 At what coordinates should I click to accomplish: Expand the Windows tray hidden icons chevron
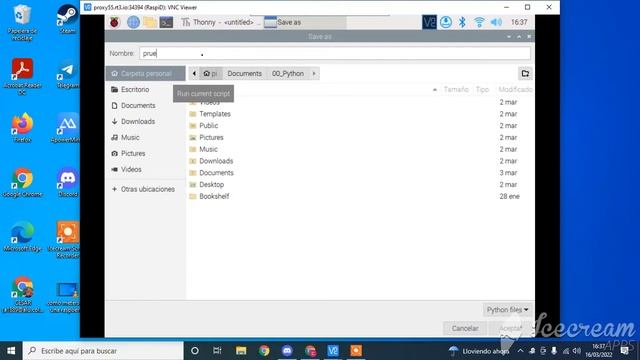click(x=520, y=351)
